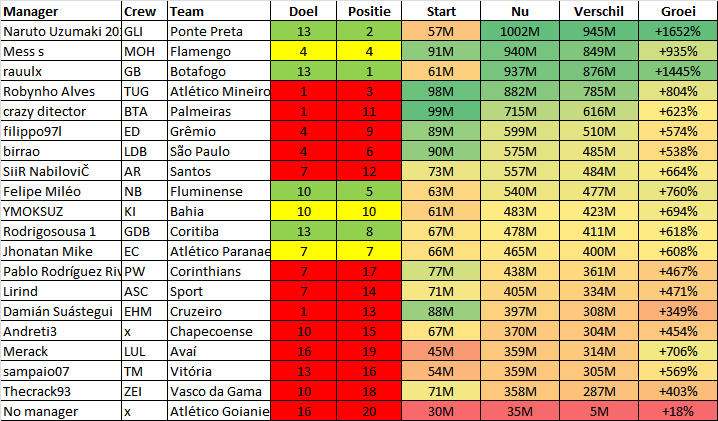Click the Robynho Alves manager cell
Viewport: 718px width, 421px height.
tap(61, 92)
